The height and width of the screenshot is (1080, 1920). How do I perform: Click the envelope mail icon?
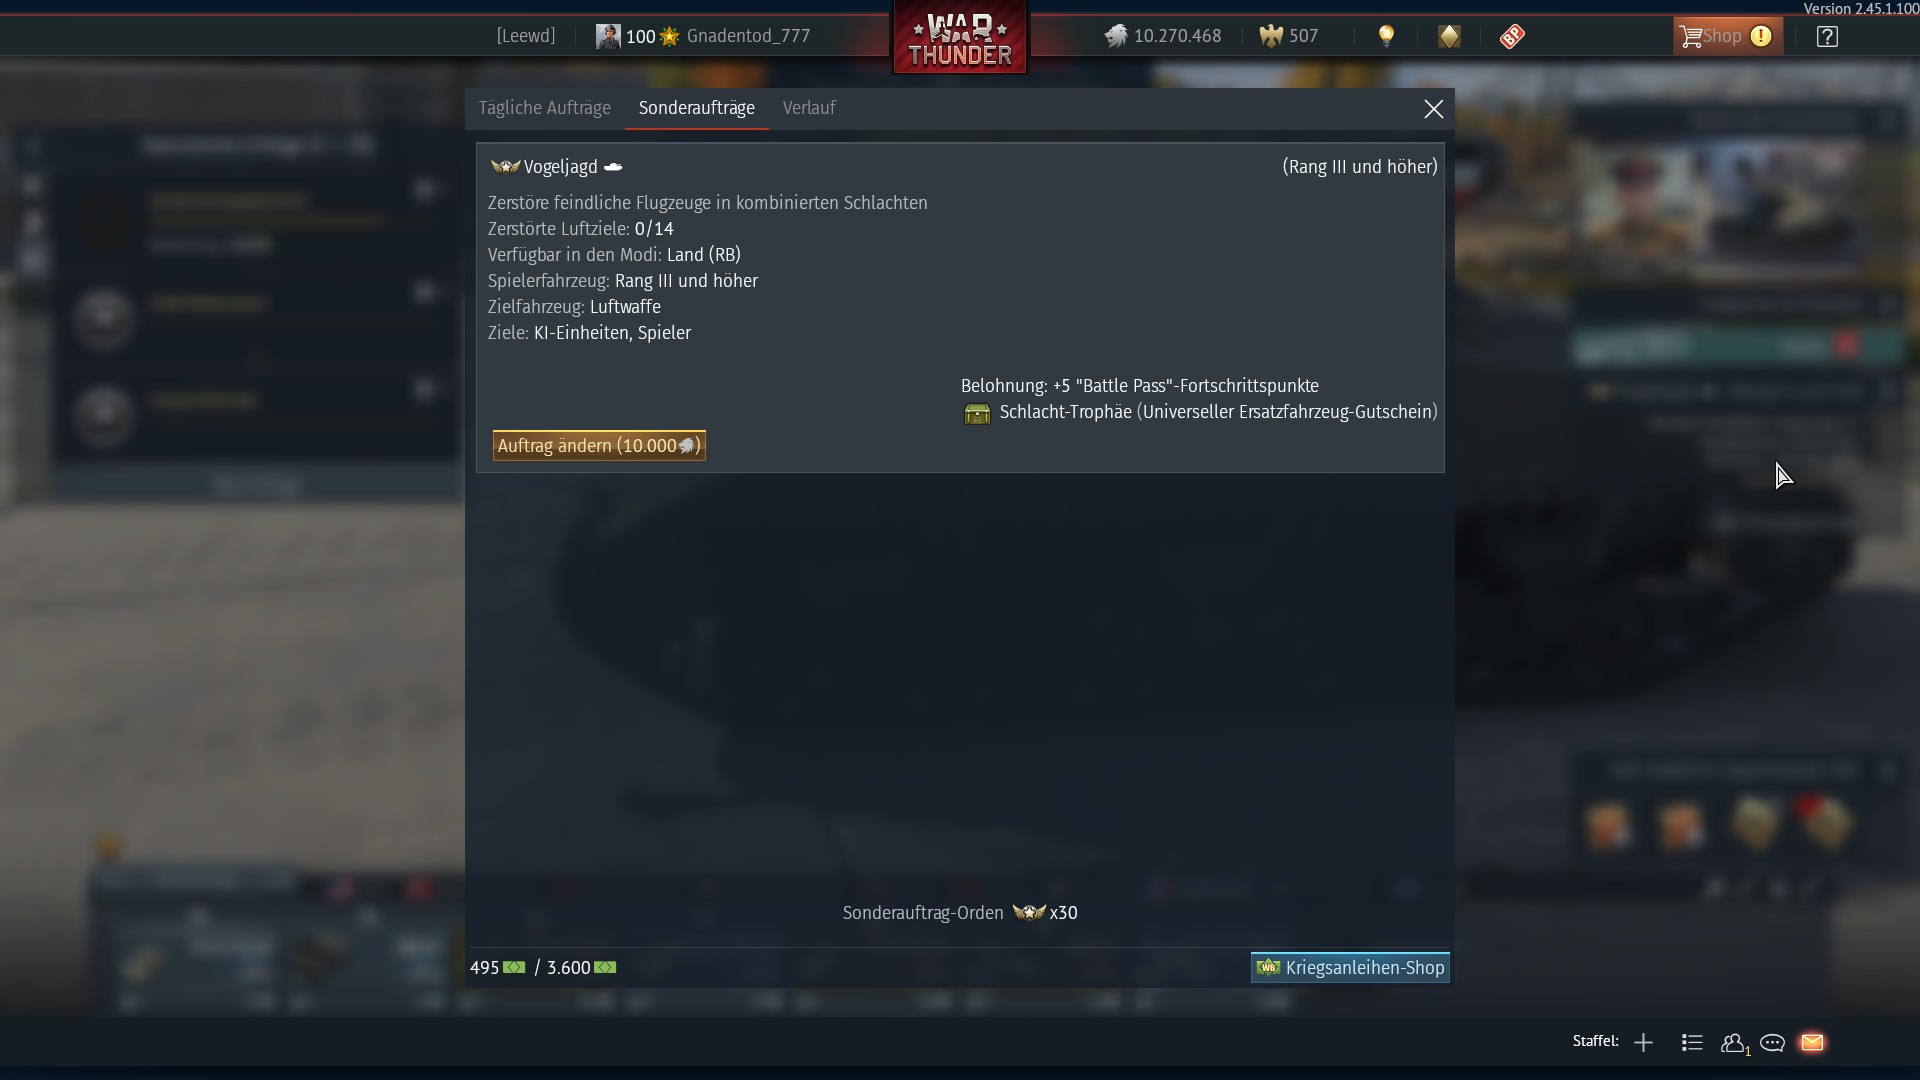(1812, 1042)
